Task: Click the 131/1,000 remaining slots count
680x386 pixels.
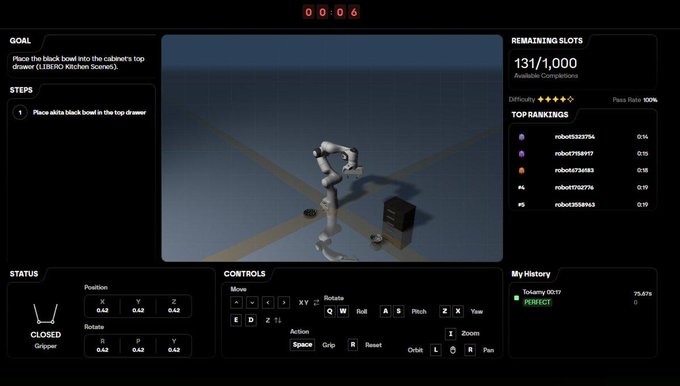Action: point(546,63)
